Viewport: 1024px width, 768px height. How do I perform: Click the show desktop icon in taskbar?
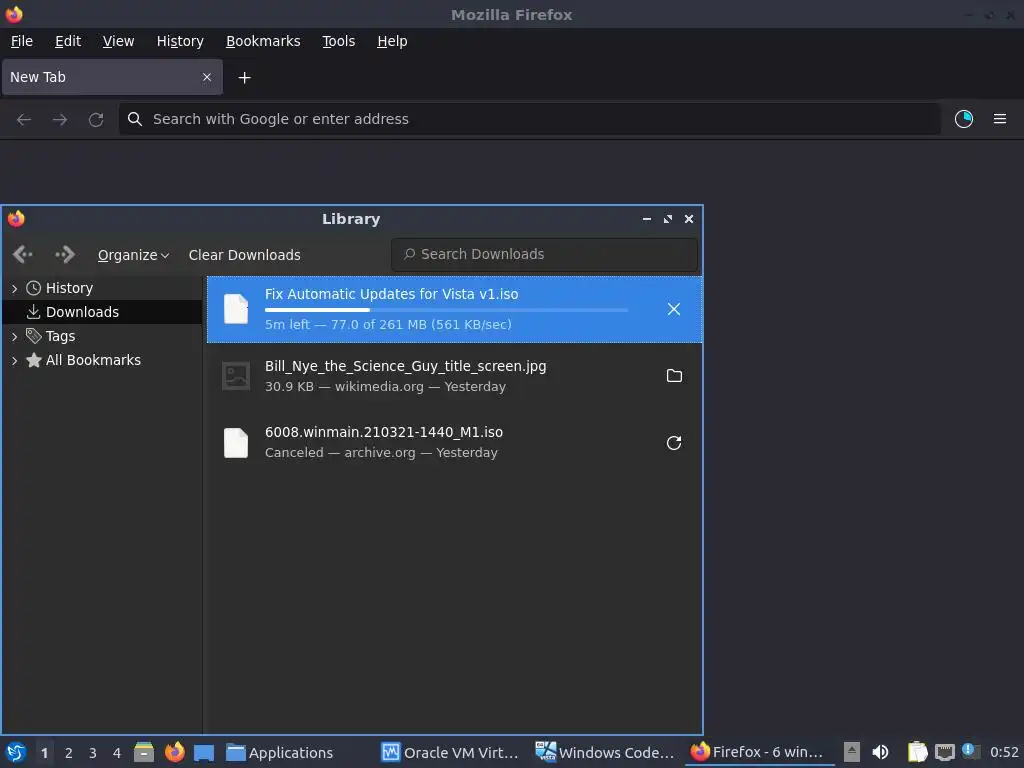[x=204, y=753]
